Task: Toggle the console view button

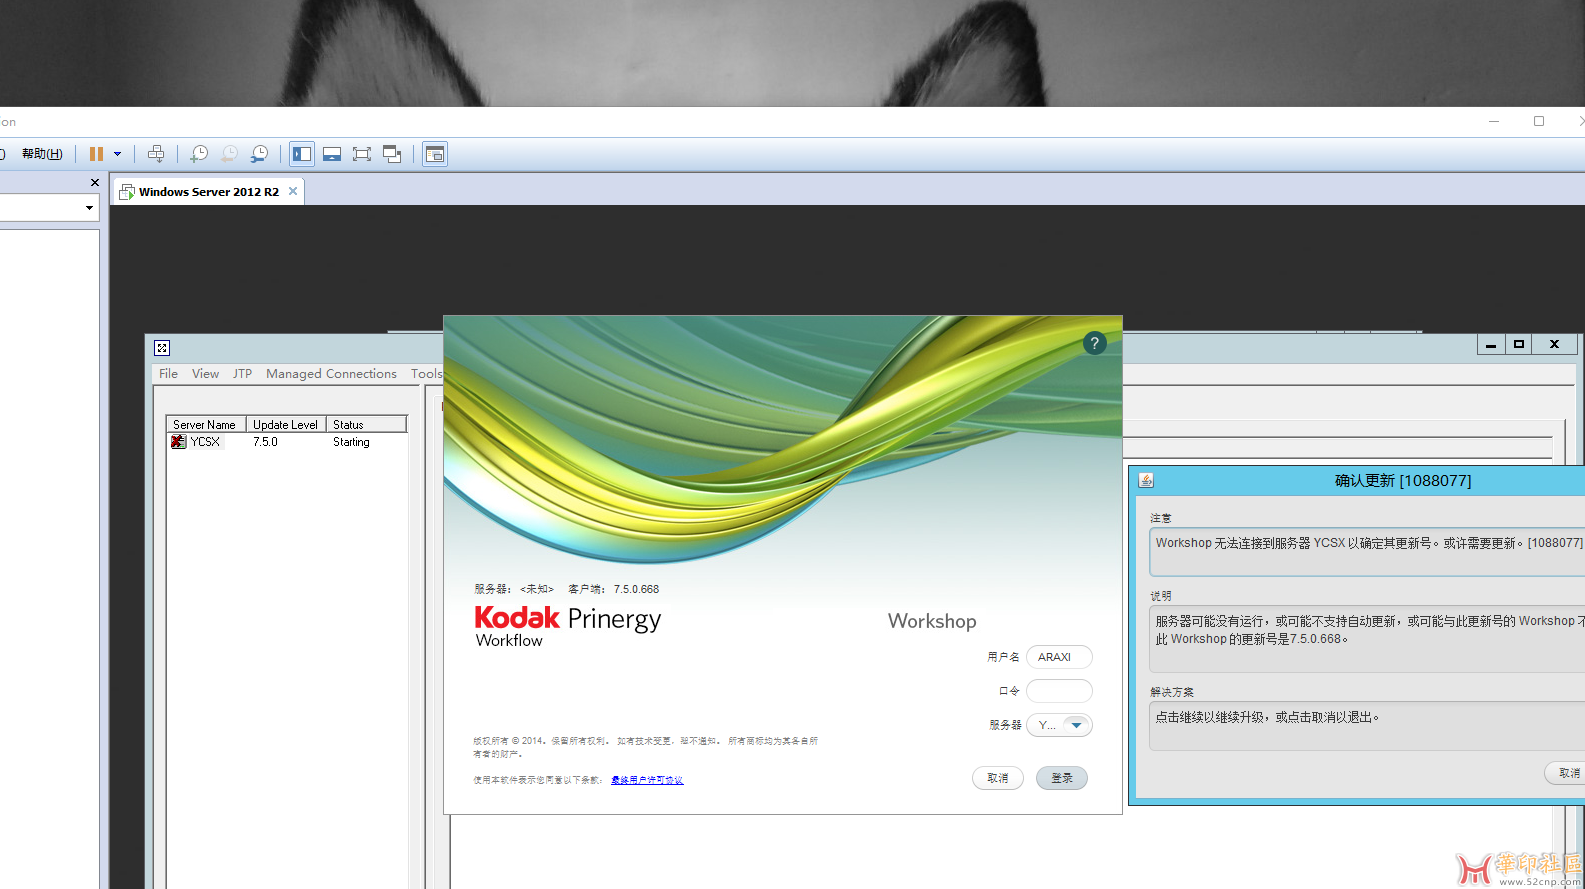Action: pos(435,154)
